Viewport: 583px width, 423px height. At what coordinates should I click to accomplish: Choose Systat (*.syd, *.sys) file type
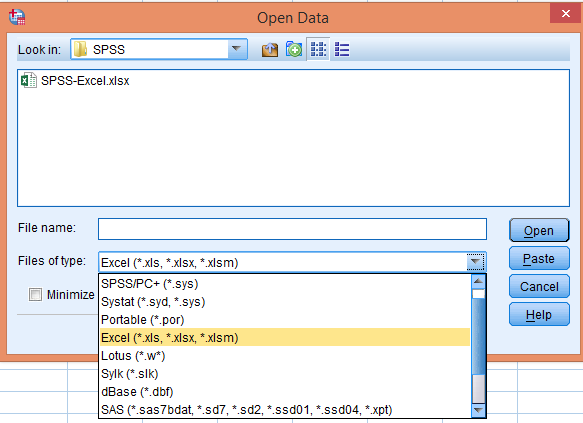coord(285,301)
